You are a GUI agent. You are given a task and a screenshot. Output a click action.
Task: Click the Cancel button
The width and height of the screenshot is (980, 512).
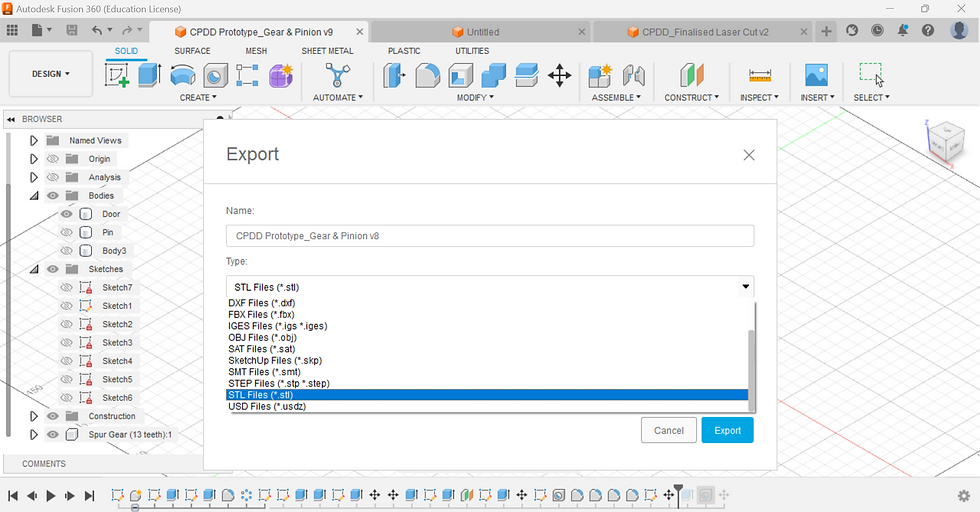click(x=669, y=430)
